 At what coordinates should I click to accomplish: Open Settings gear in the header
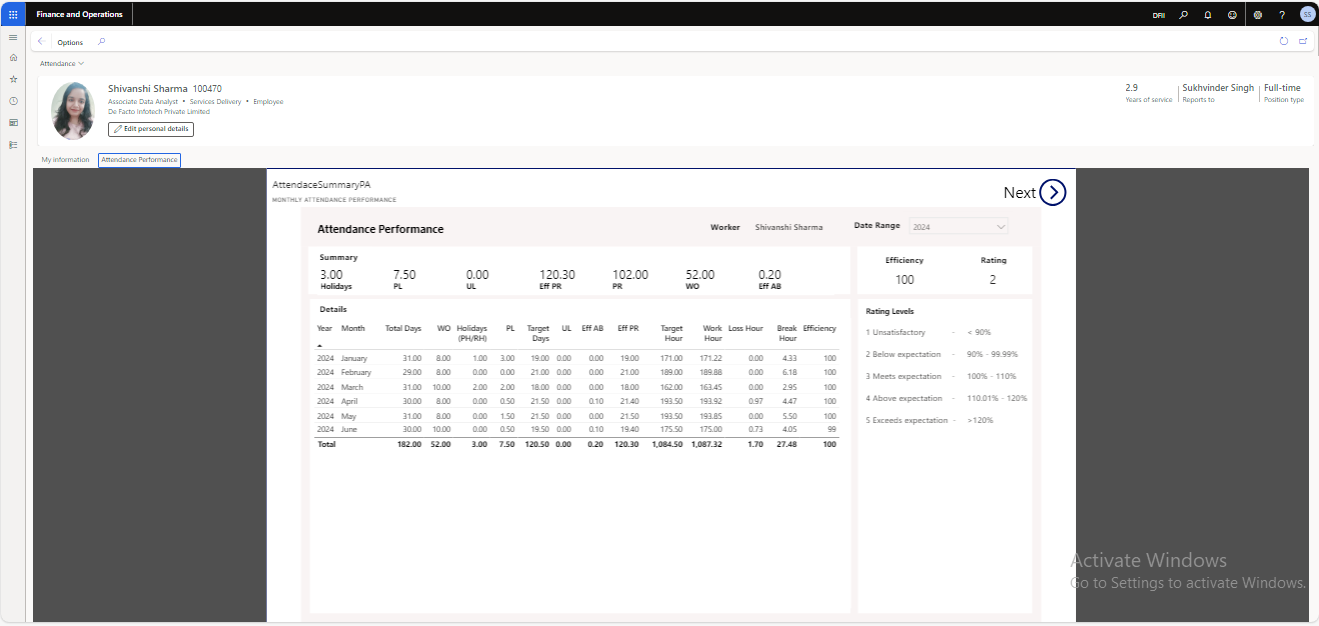point(1257,15)
